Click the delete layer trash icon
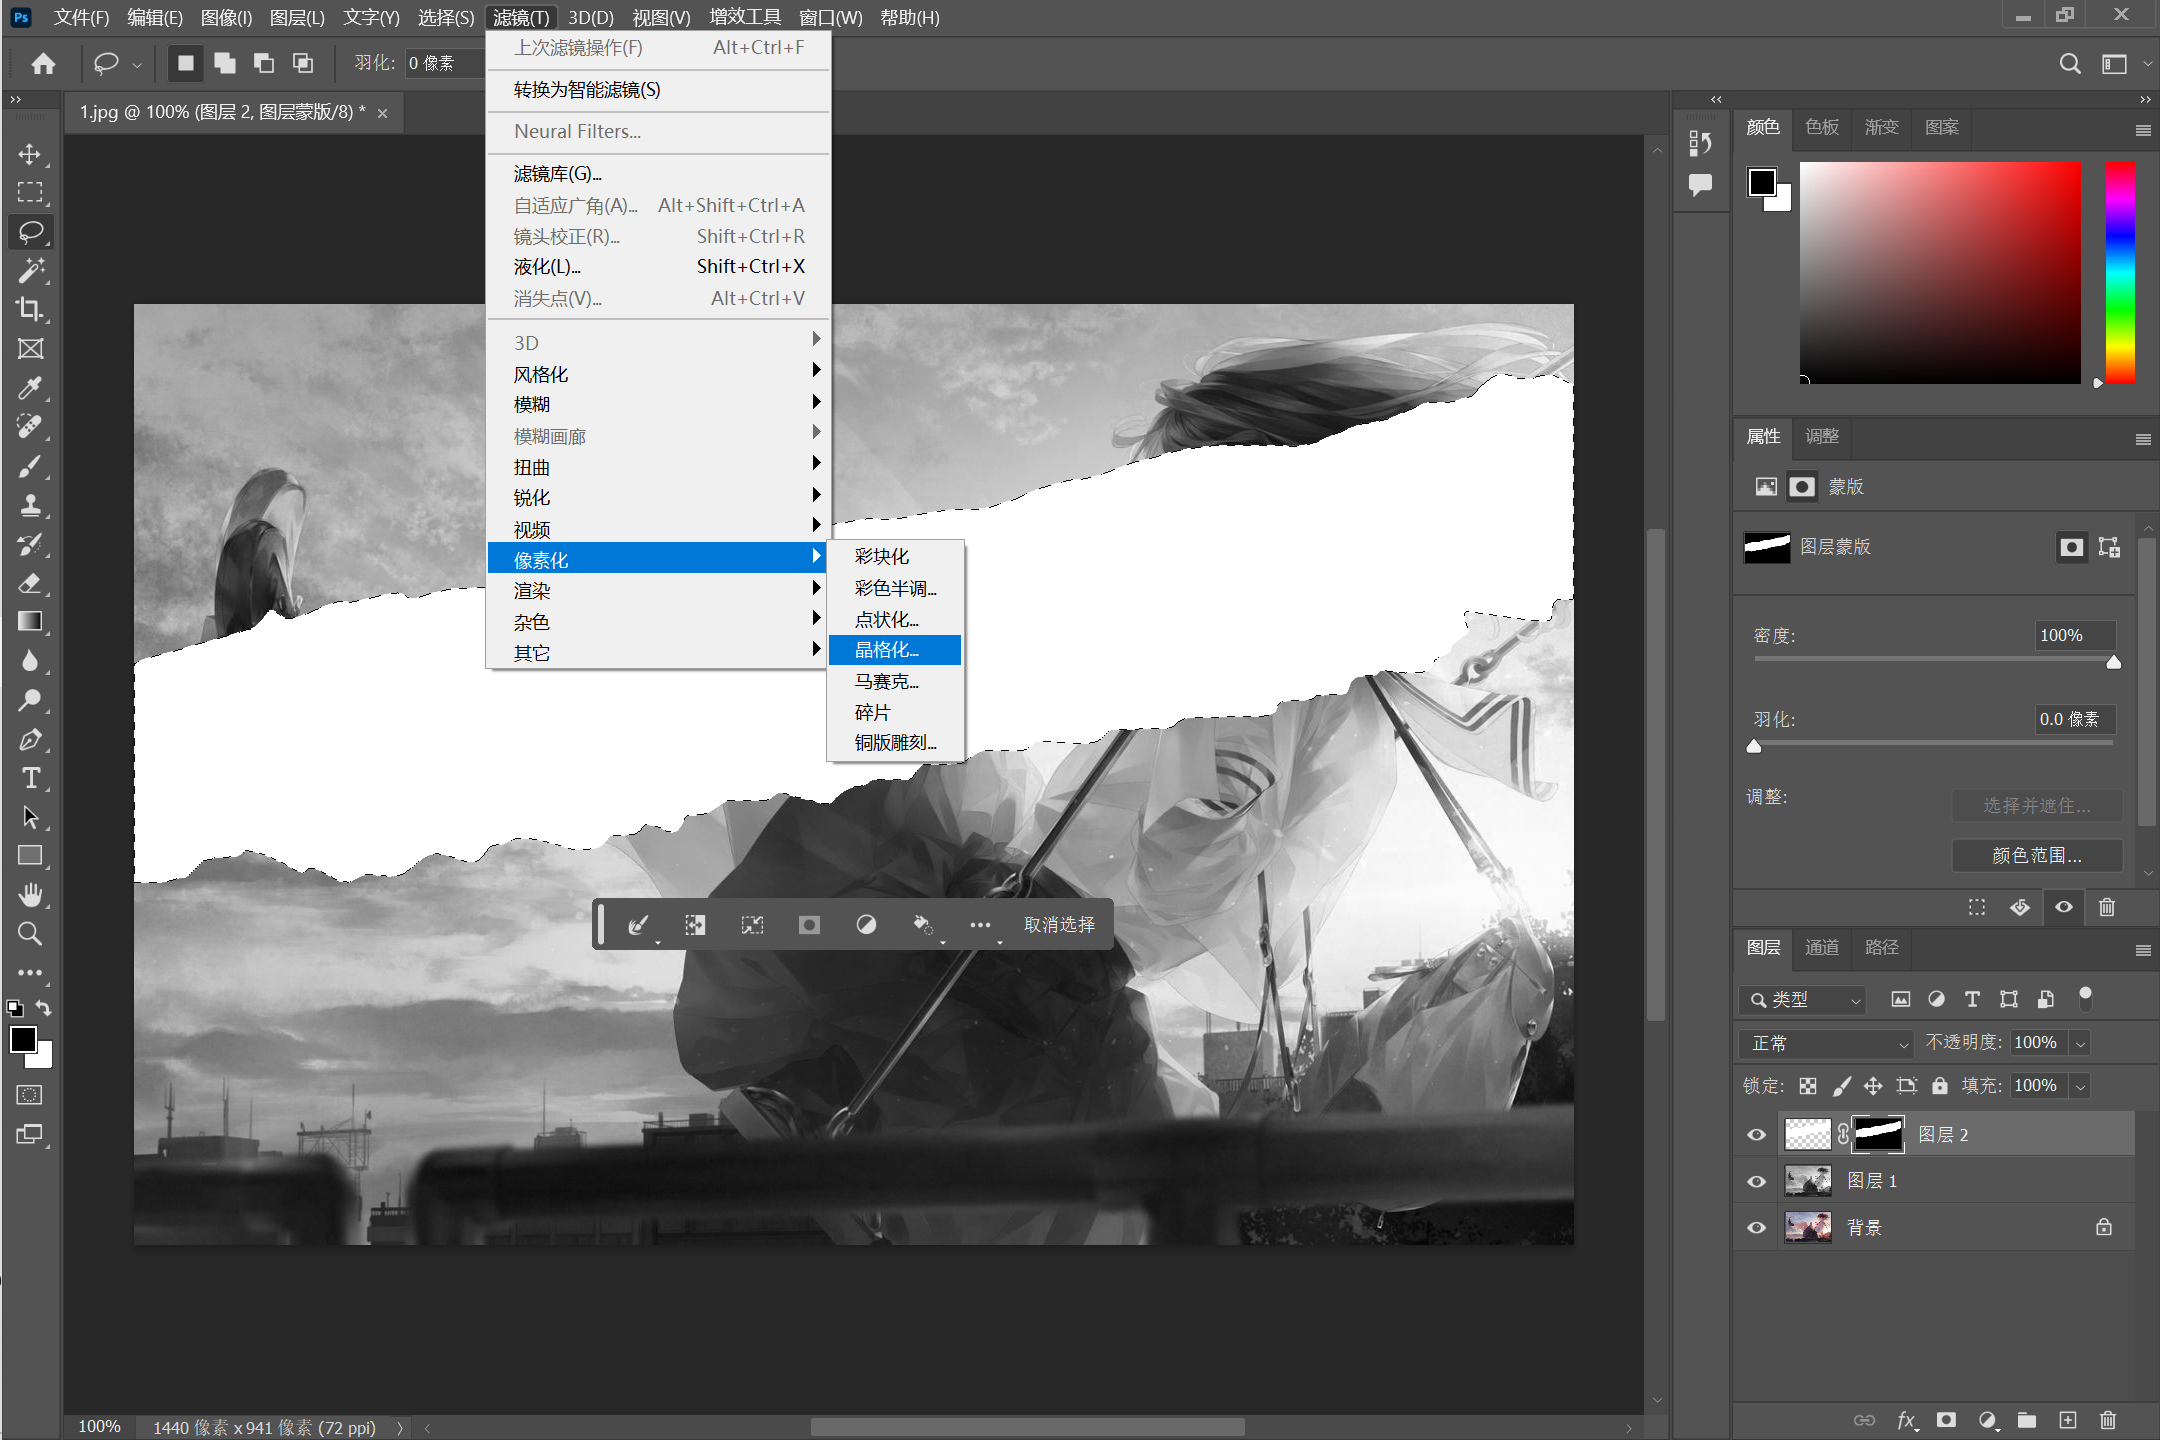 pyautogui.click(x=2107, y=1420)
